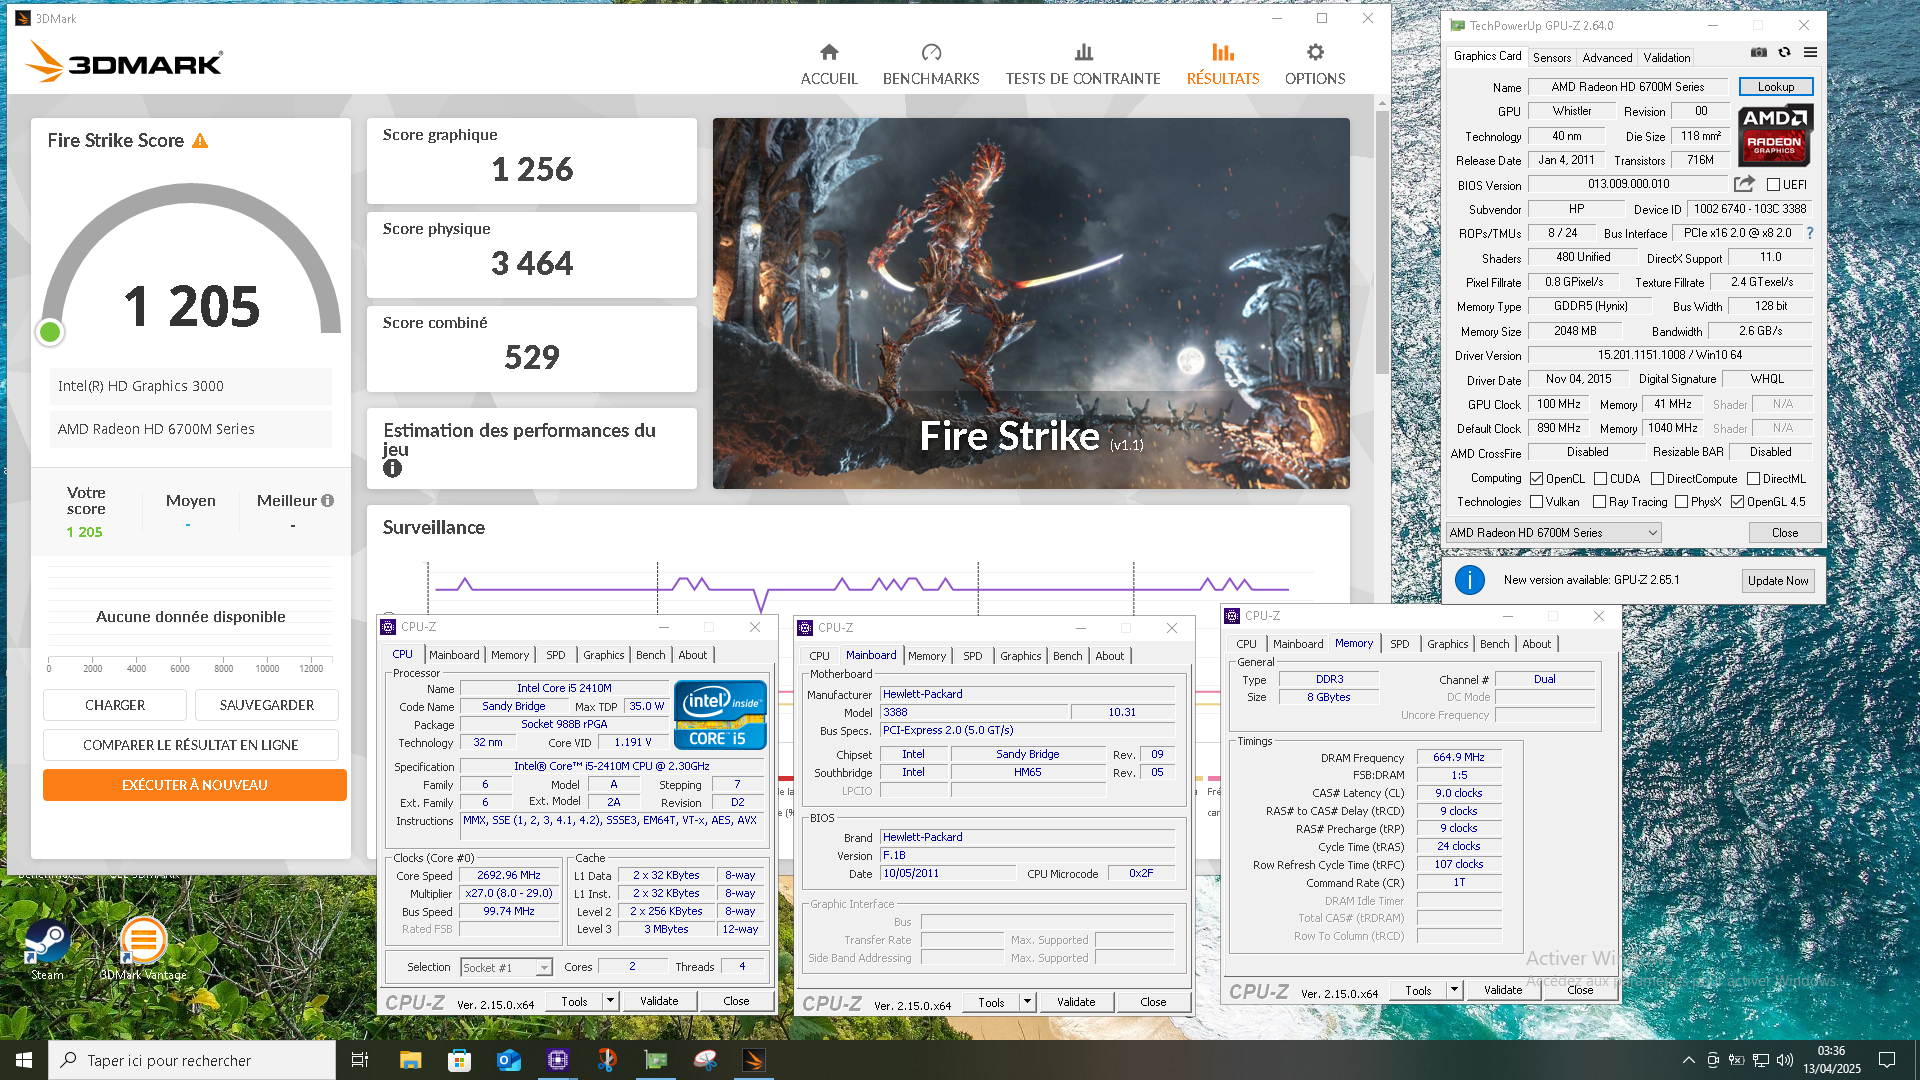Click CHARGER button in 3DMark
The width and height of the screenshot is (1920, 1080).
[x=115, y=705]
